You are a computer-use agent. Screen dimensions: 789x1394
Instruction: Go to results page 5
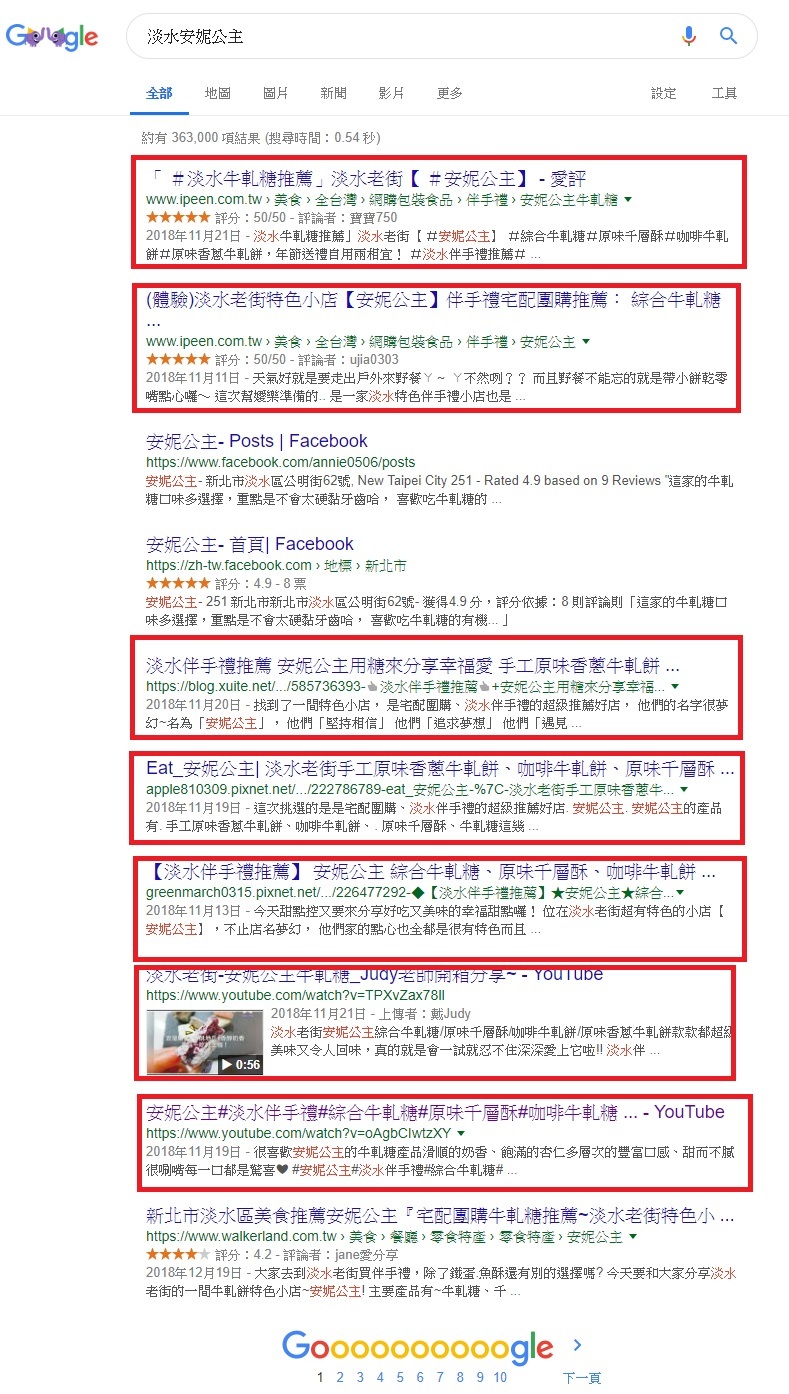point(399,1377)
